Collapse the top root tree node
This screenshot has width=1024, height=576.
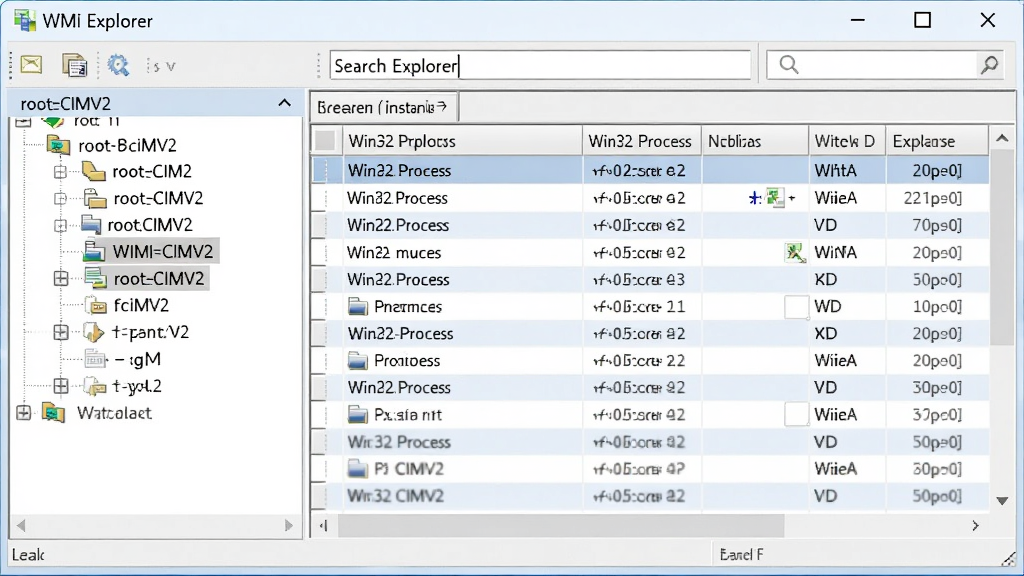pos(24,121)
